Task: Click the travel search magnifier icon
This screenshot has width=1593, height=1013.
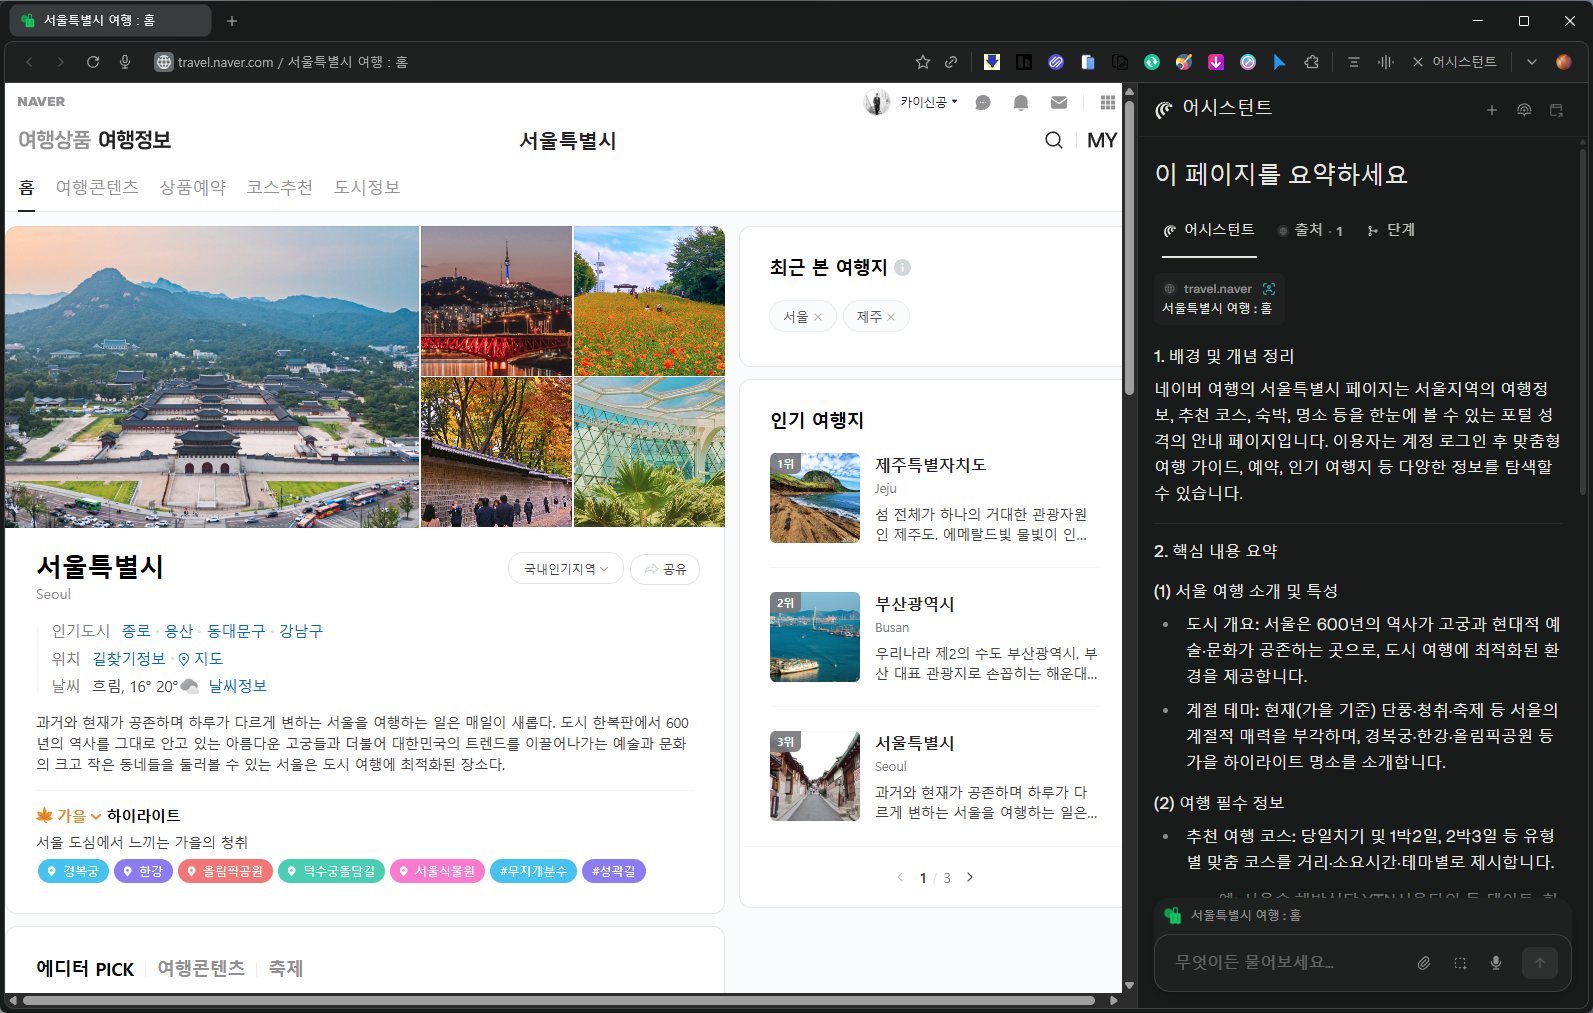Action: click(x=1054, y=140)
